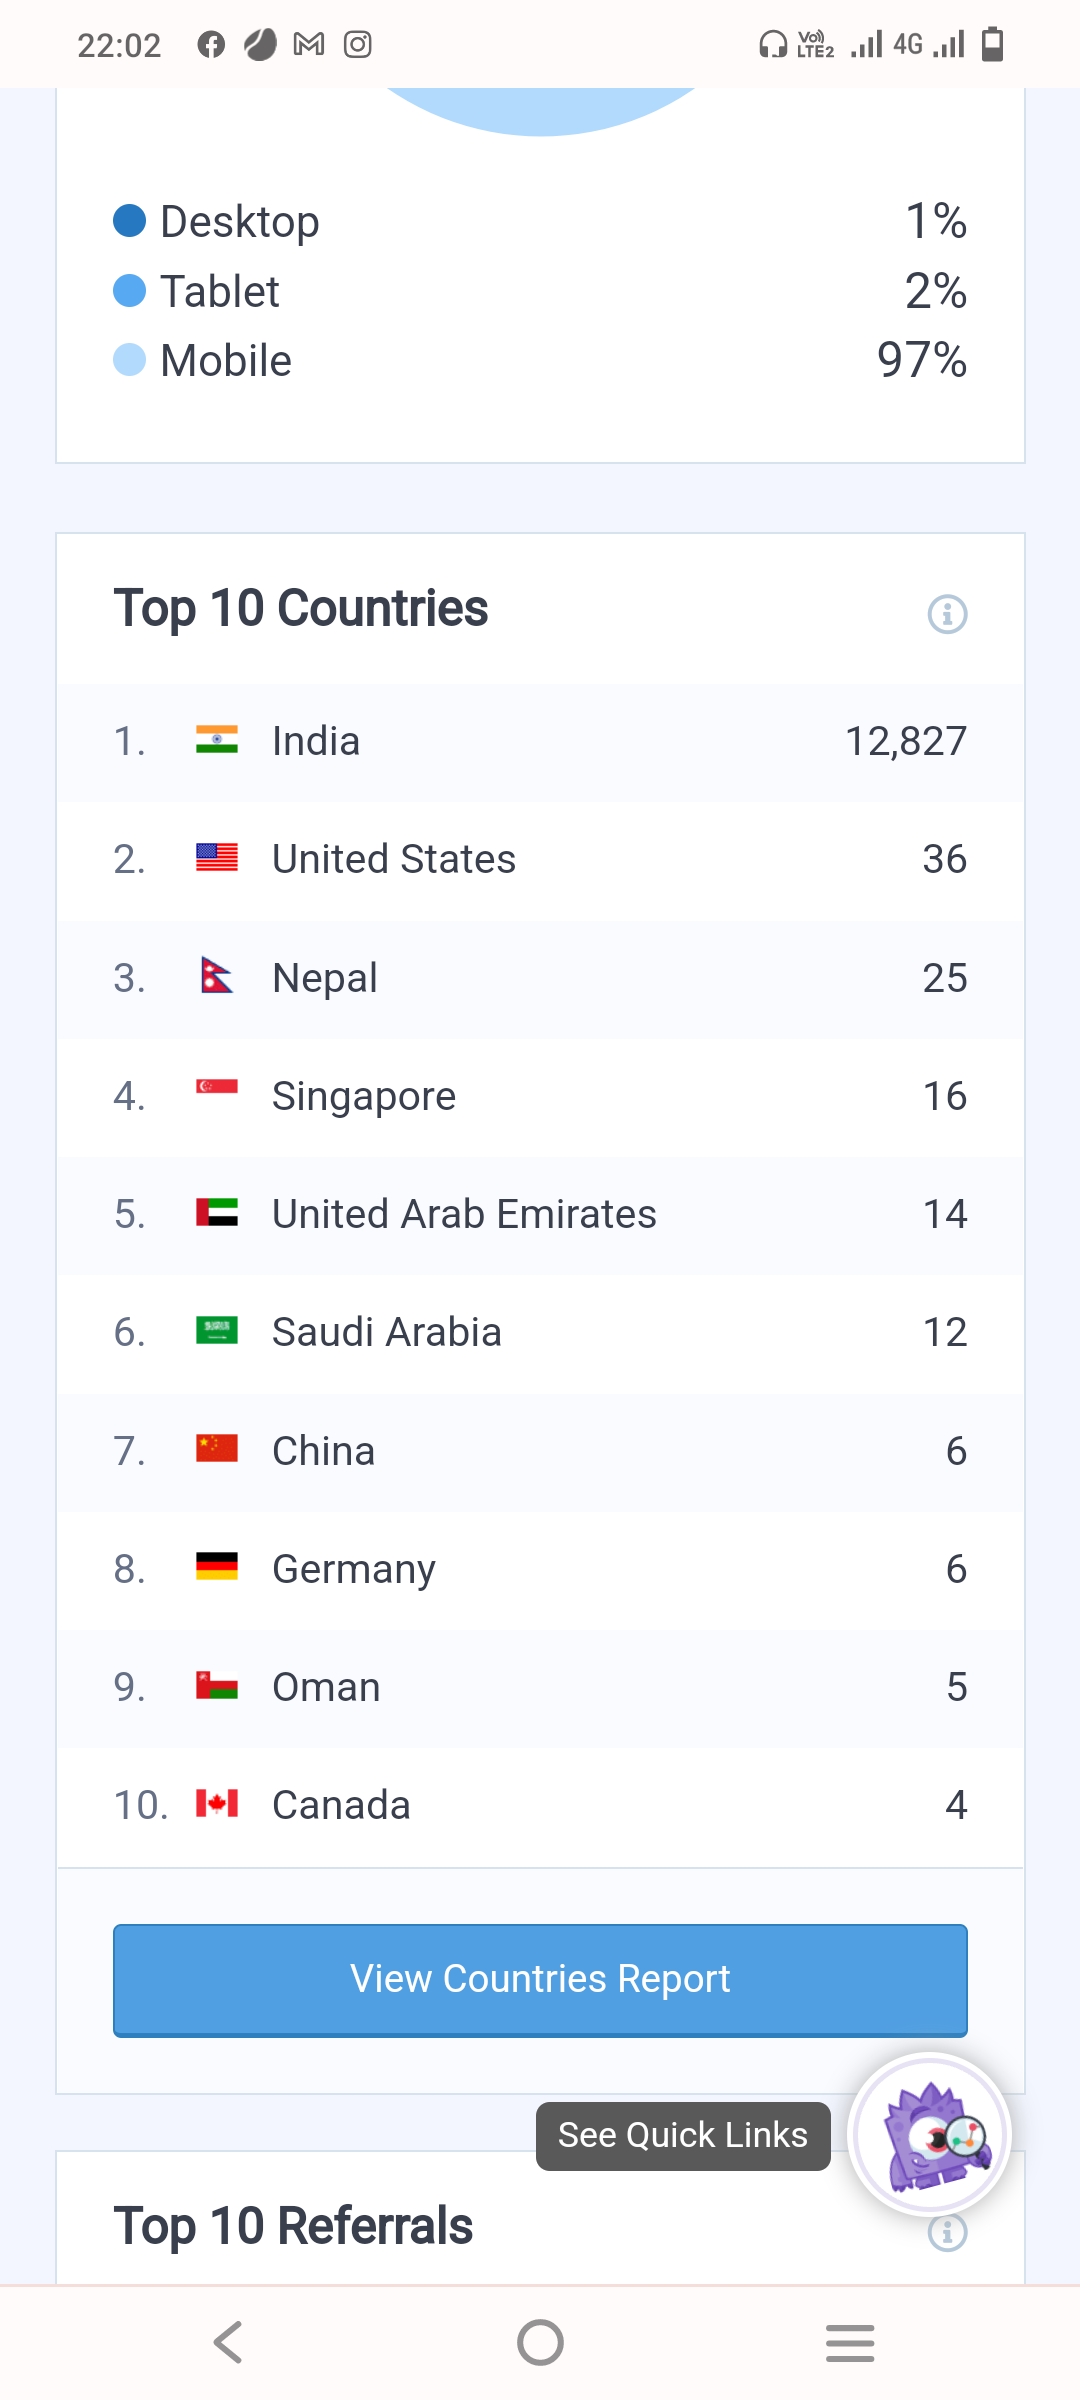This screenshot has height=2400, width=1080.
Task: Tap the Saudi Arabia country name
Action: click(386, 1332)
